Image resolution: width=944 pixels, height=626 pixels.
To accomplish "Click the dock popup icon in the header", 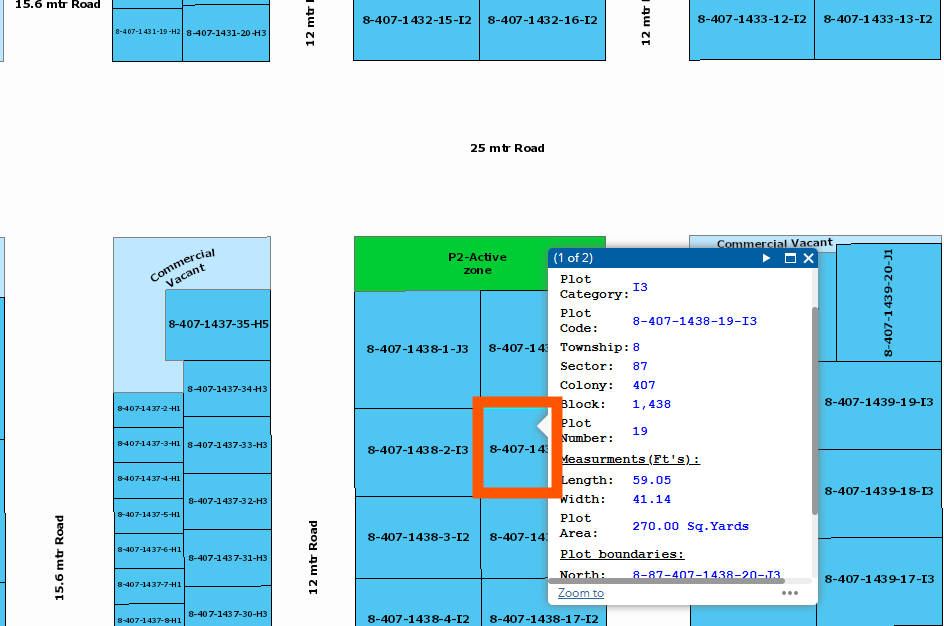I will tap(789, 258).
